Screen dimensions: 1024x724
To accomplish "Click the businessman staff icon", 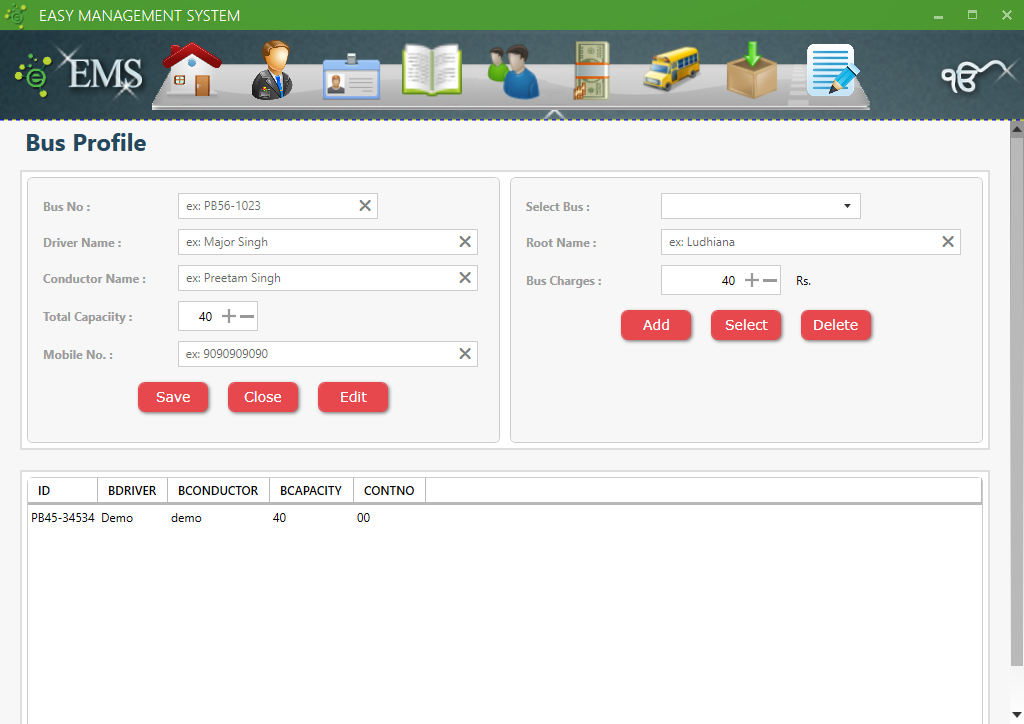I will coord(271,71).
